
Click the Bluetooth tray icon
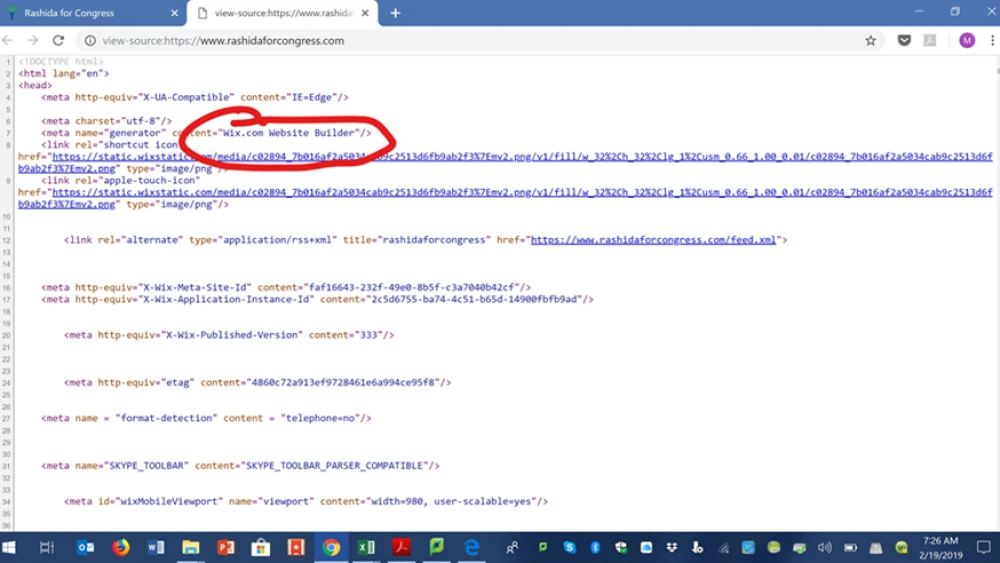(595, 547)
